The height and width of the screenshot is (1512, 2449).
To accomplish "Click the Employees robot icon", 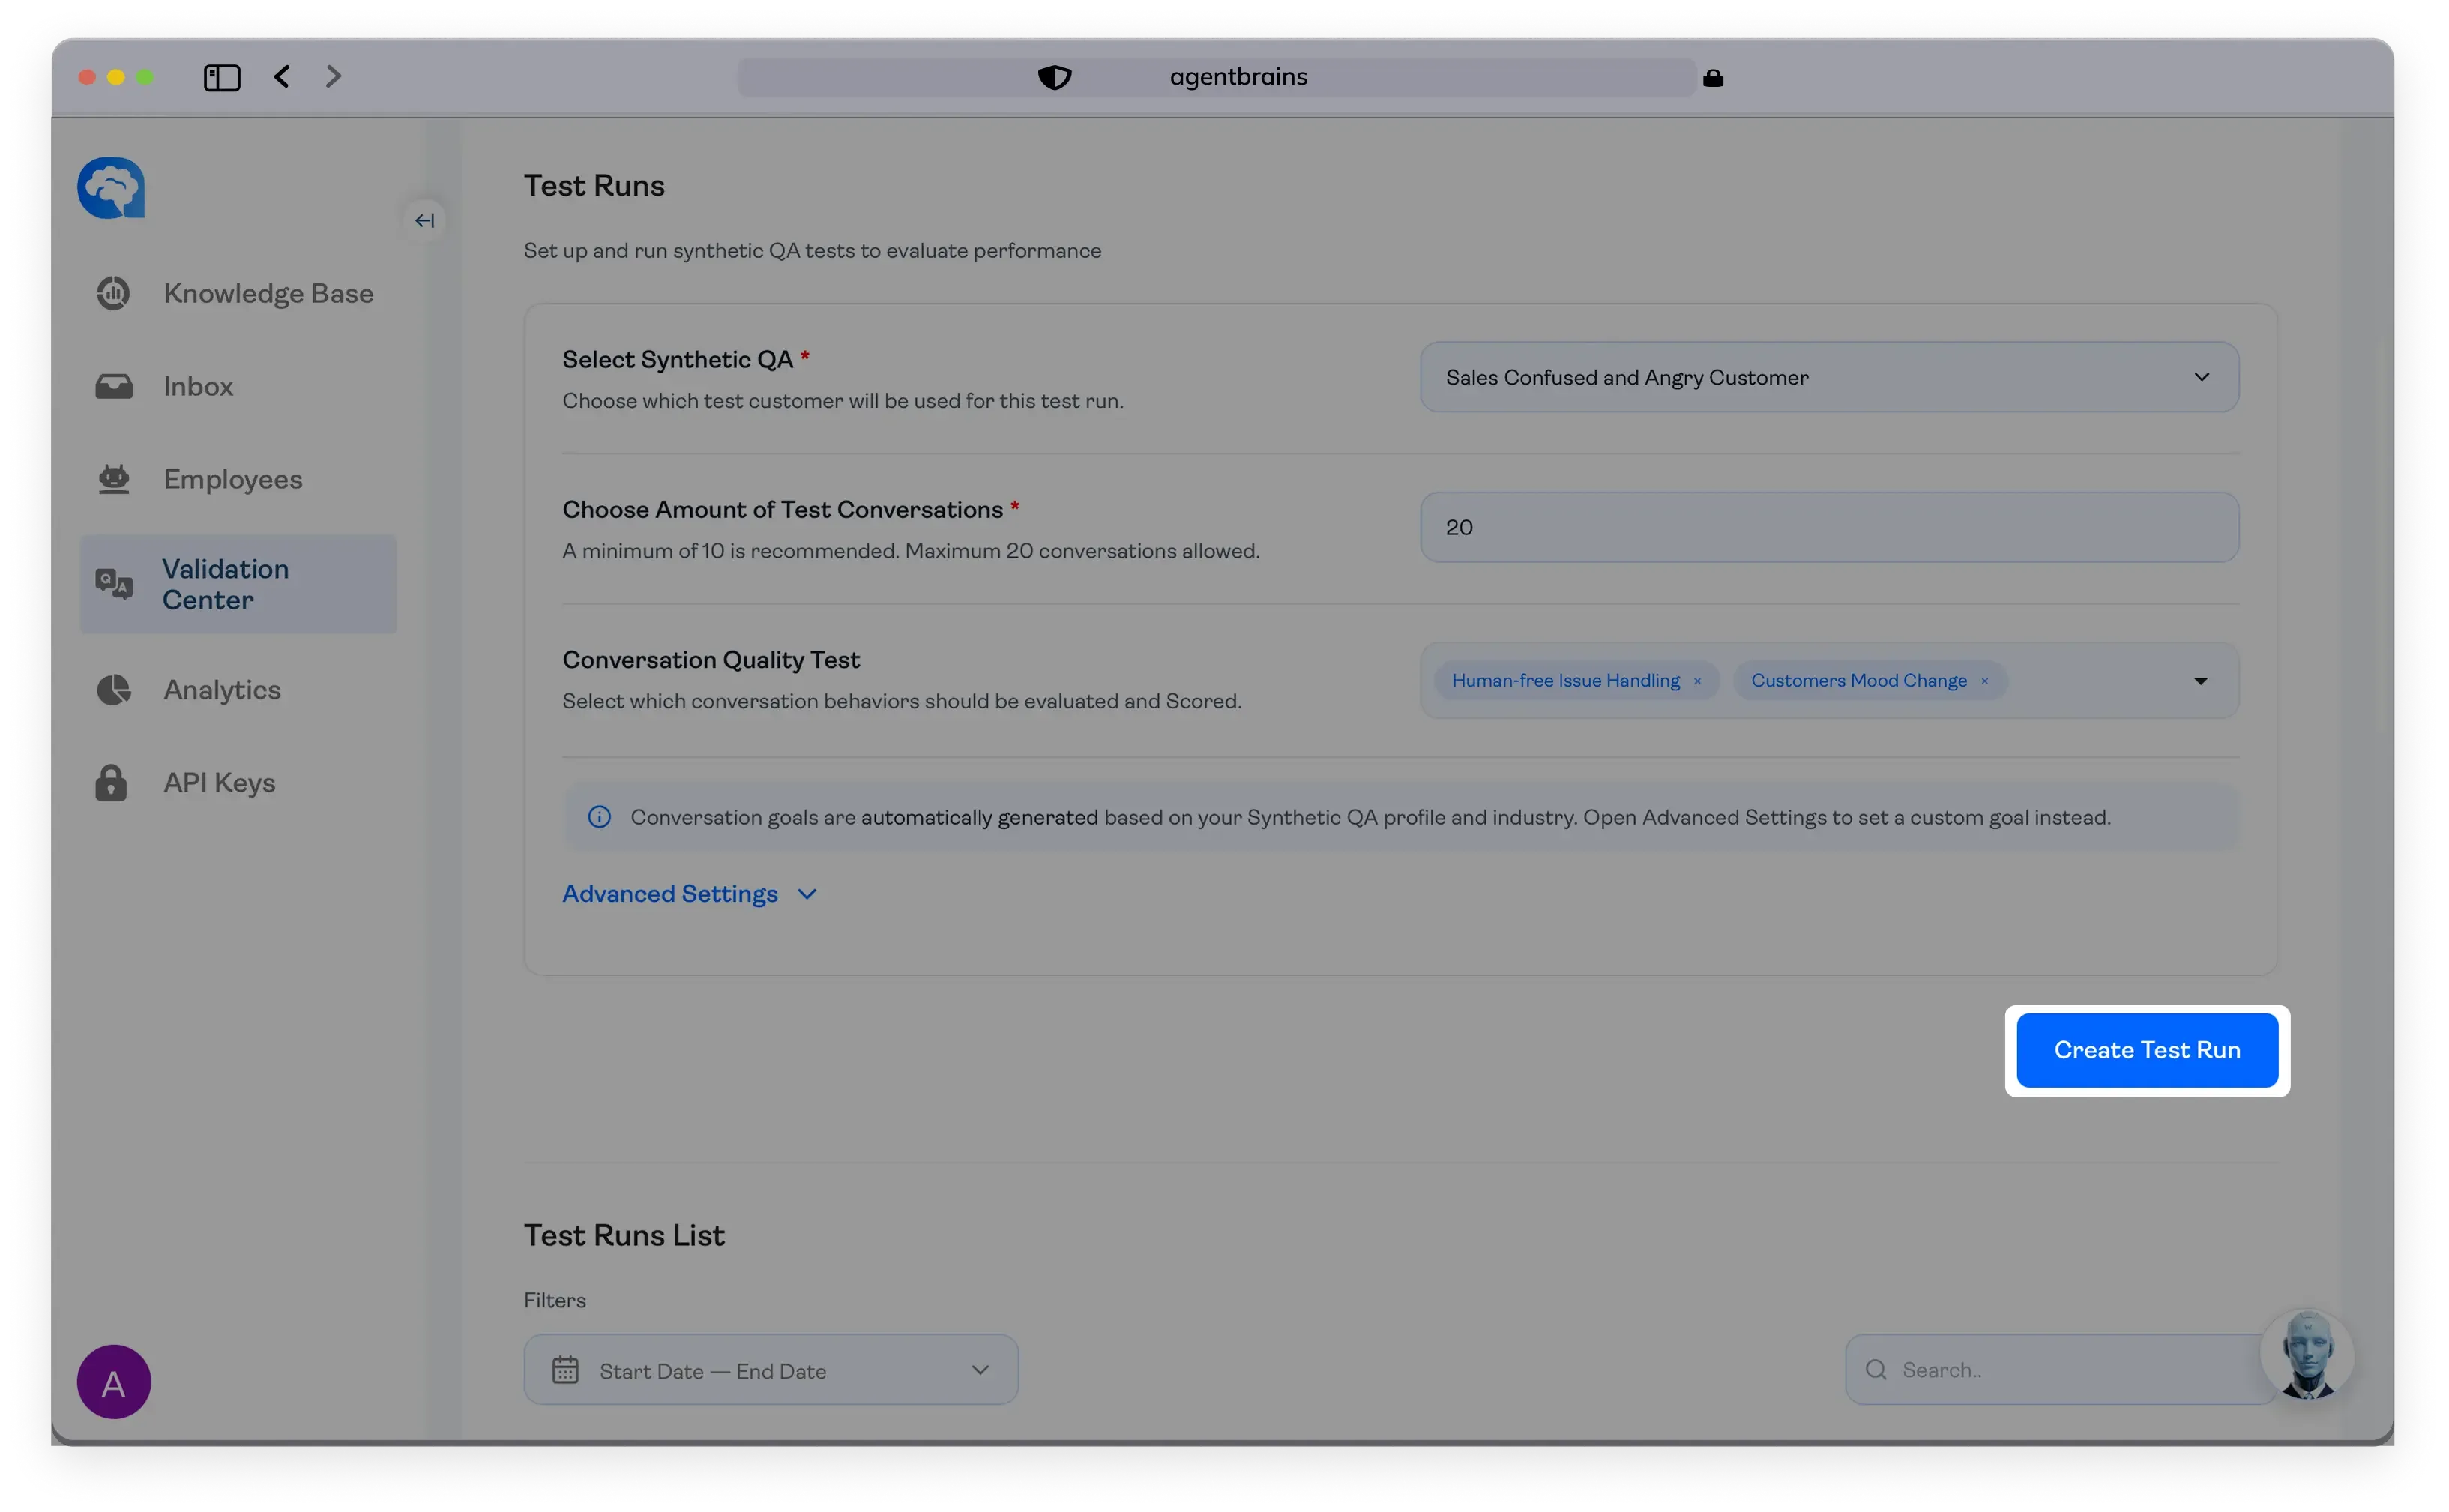I will click(x=113, y=480).
